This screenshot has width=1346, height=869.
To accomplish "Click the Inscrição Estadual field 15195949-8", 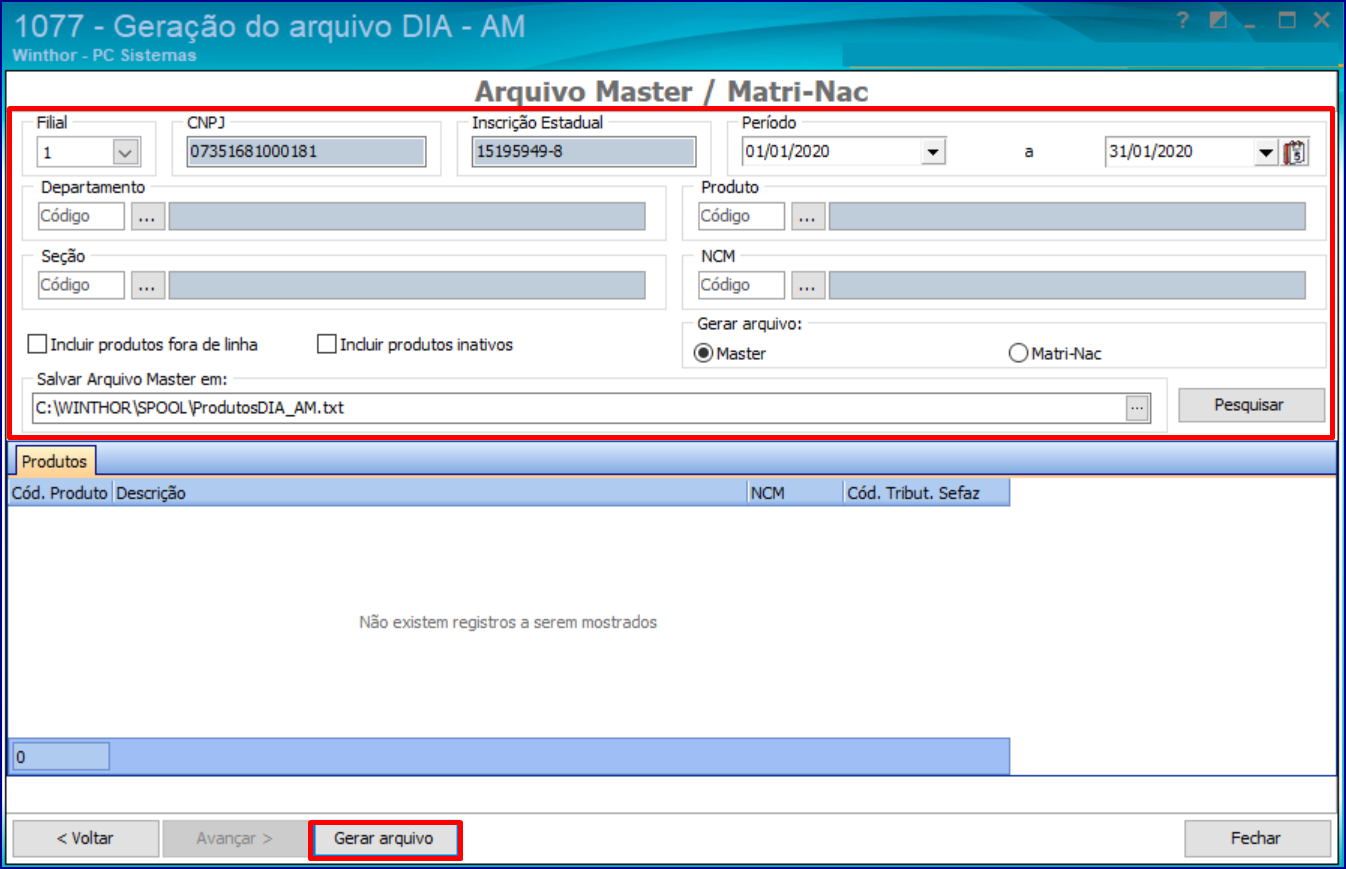I will 584,152.
